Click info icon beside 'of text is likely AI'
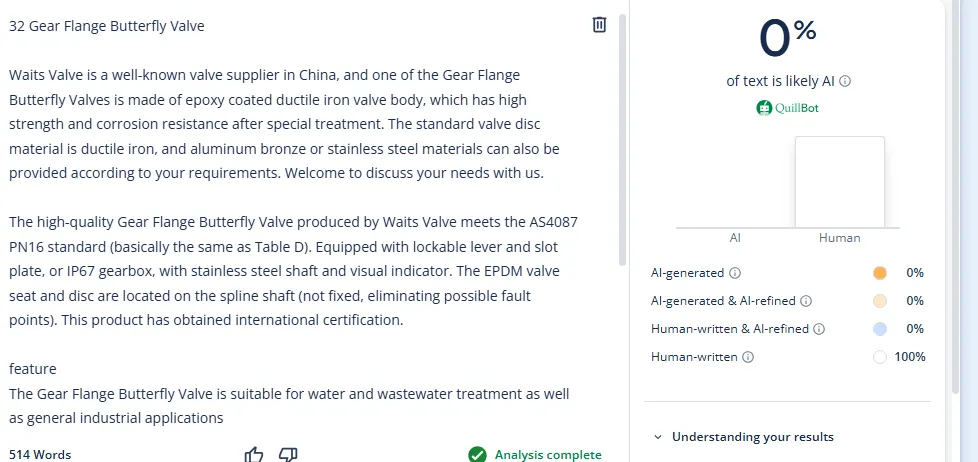Screen dimensions: 978x462 (846, 82)
